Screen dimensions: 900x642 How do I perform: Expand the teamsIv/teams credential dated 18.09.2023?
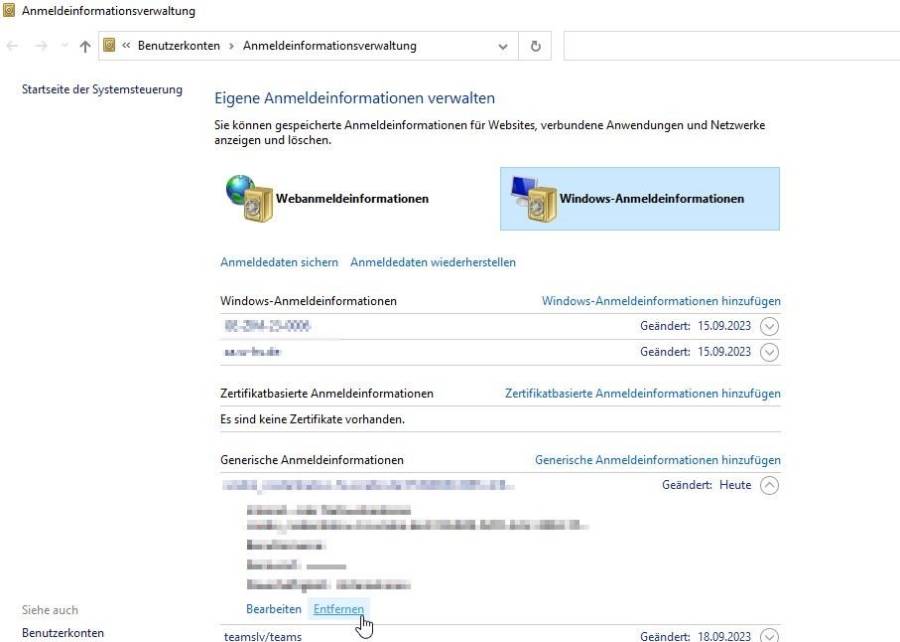click(769, 636)
